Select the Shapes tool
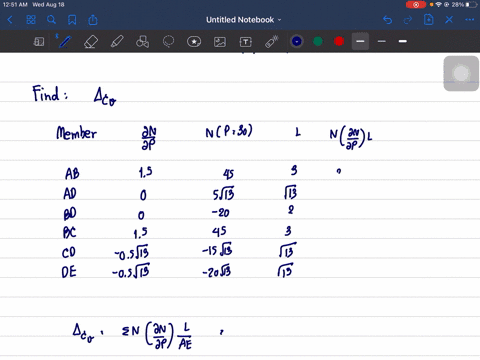480x360 pixels. pos(142,42)
